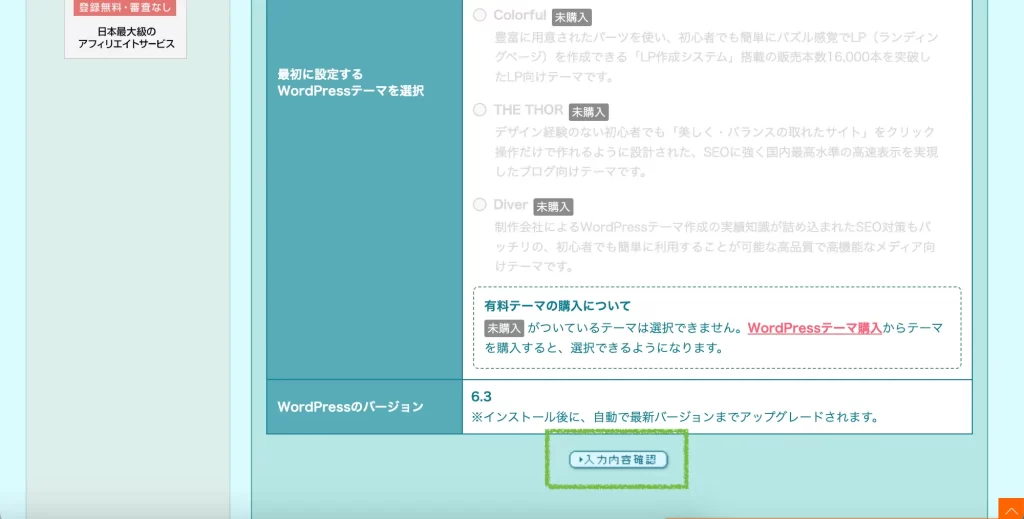Image resolution: width=1024 pixels, height=519 pixels.
Task: Click the 最初に設定するWordPressテーマを選択 row header
Action: 350,83
